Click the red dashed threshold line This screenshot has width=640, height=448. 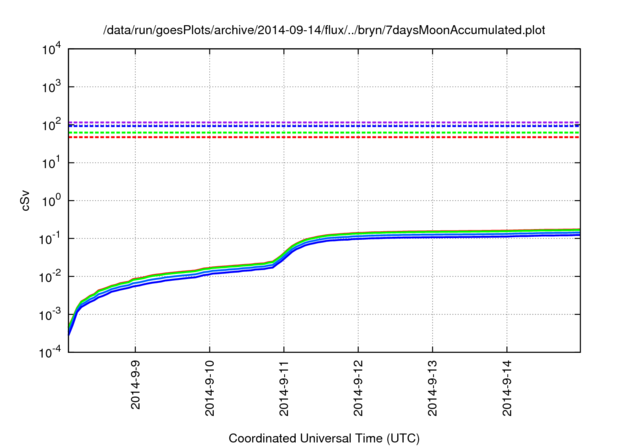[x=324, y=138]
